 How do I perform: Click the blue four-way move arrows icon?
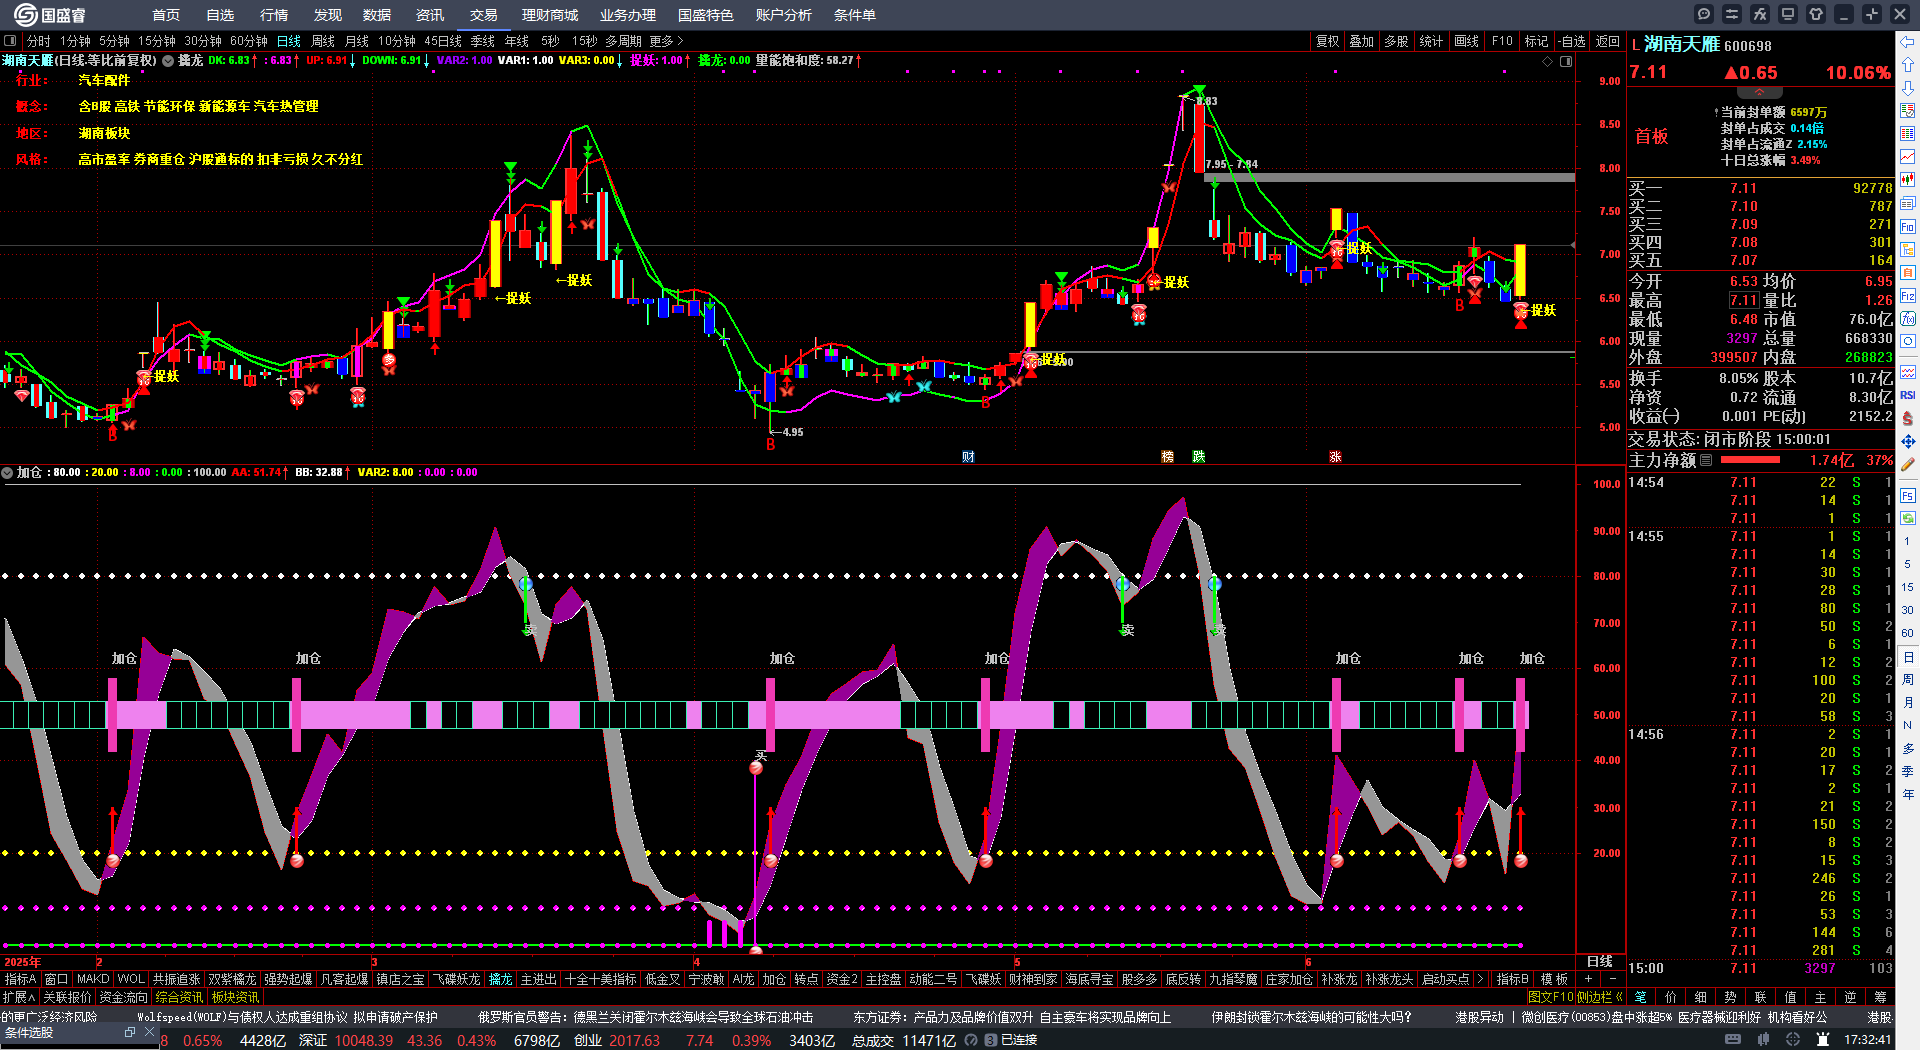click(1908, 441)
